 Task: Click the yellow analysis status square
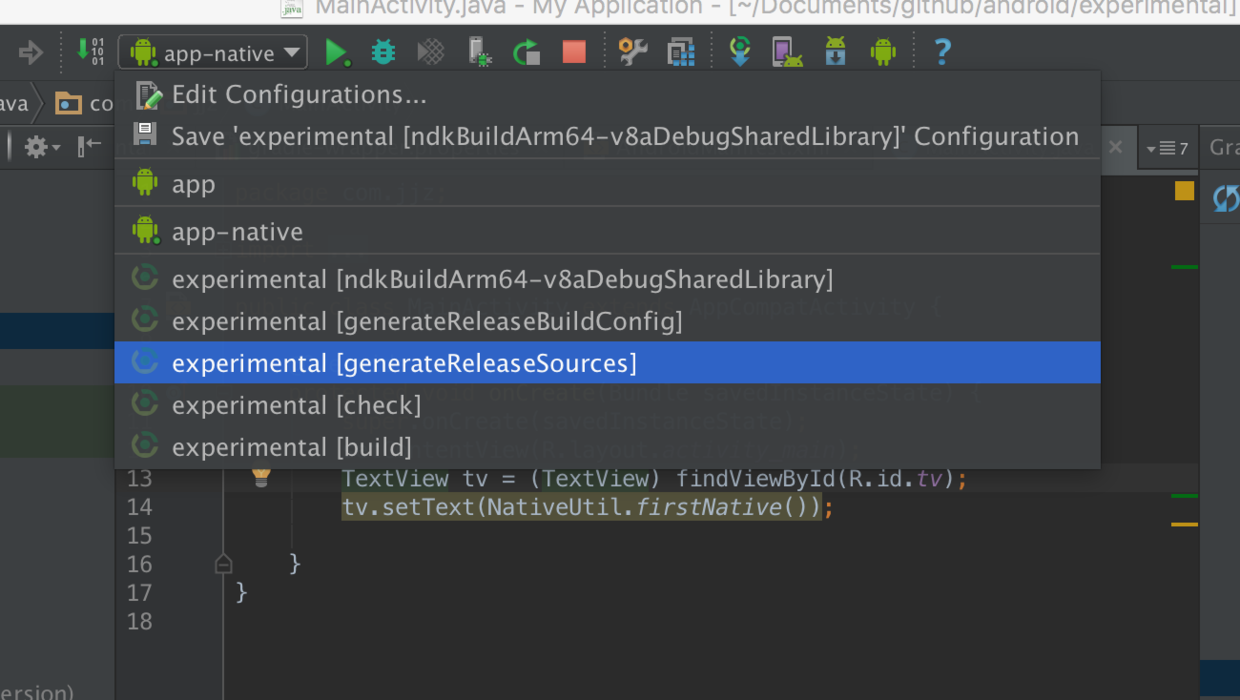point(1184,190)
